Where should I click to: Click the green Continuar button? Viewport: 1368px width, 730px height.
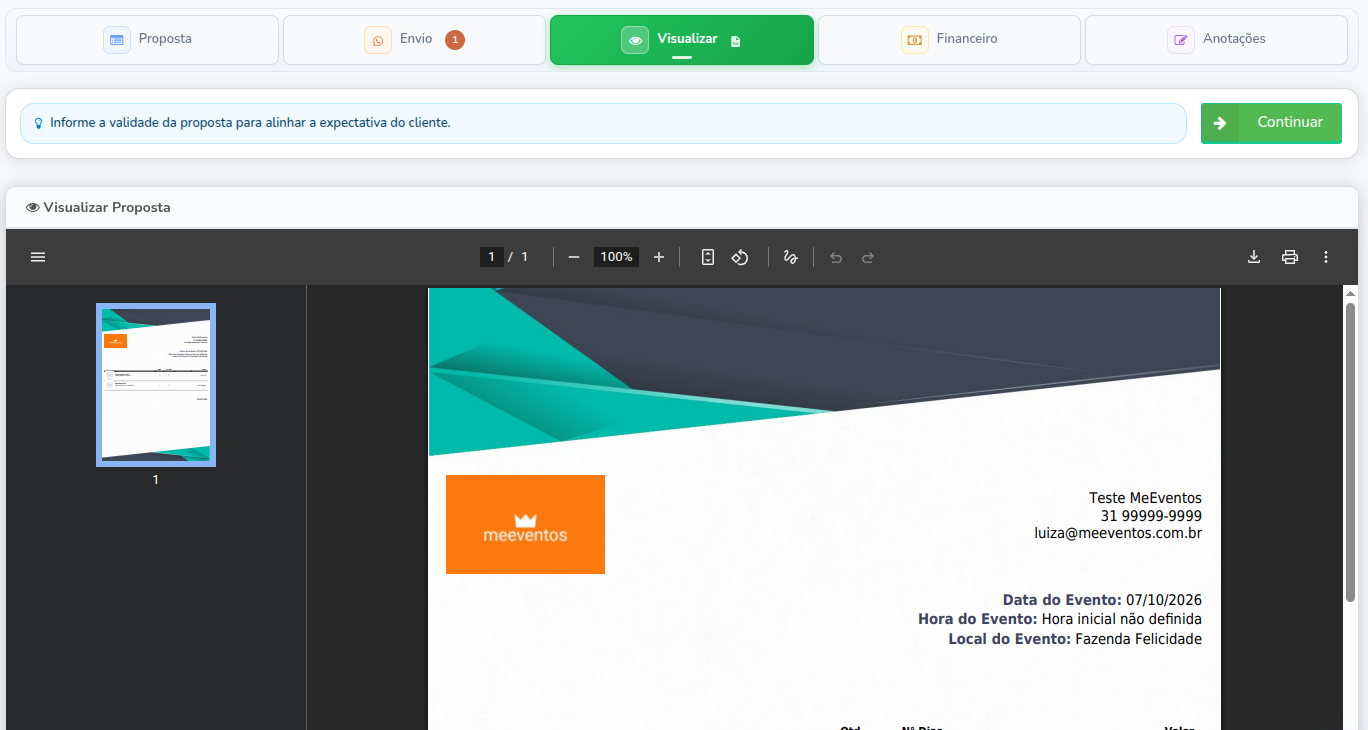1271,123
